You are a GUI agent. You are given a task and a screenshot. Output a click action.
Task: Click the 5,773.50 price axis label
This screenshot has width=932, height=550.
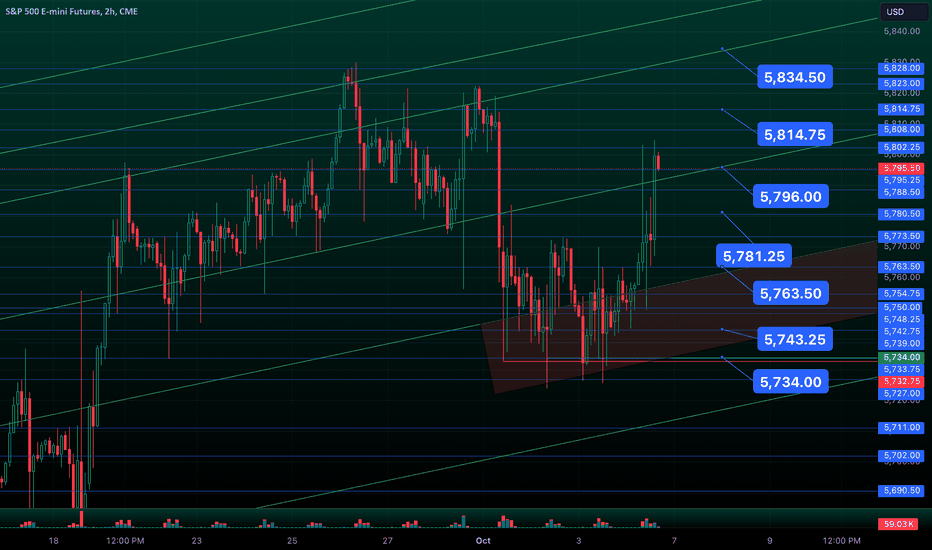(901, 237)
